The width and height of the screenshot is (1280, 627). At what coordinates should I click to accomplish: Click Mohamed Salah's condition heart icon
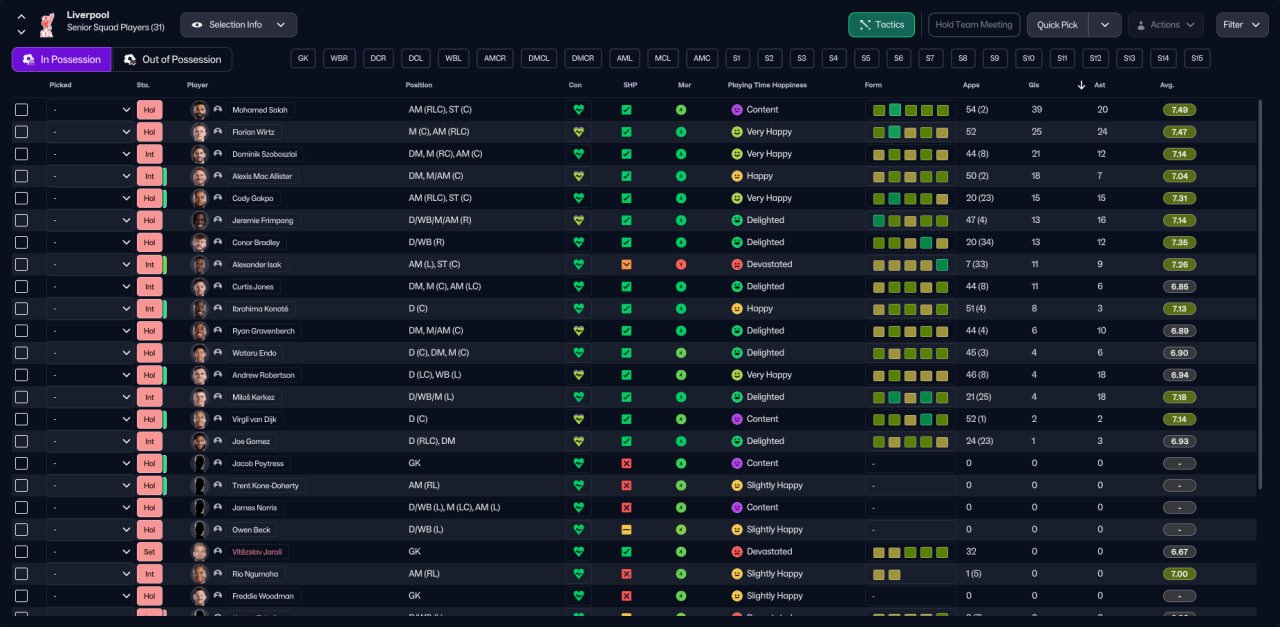[578, 110]
